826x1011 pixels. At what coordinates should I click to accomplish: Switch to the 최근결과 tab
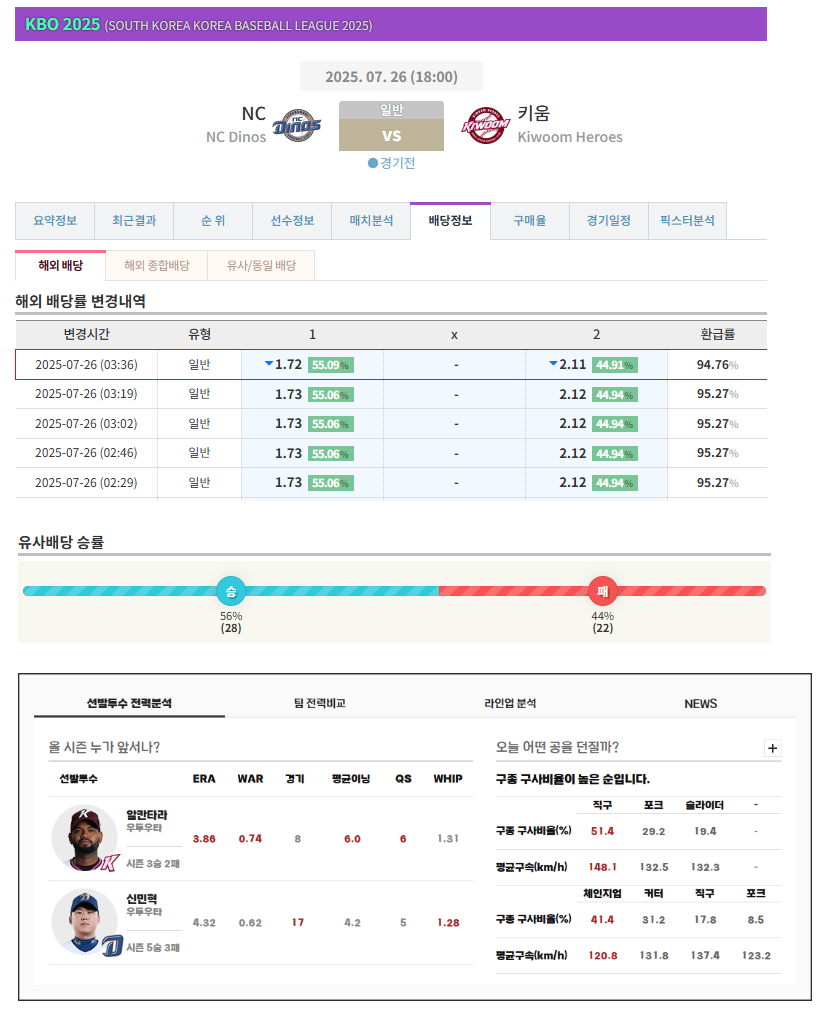(134, 221)
